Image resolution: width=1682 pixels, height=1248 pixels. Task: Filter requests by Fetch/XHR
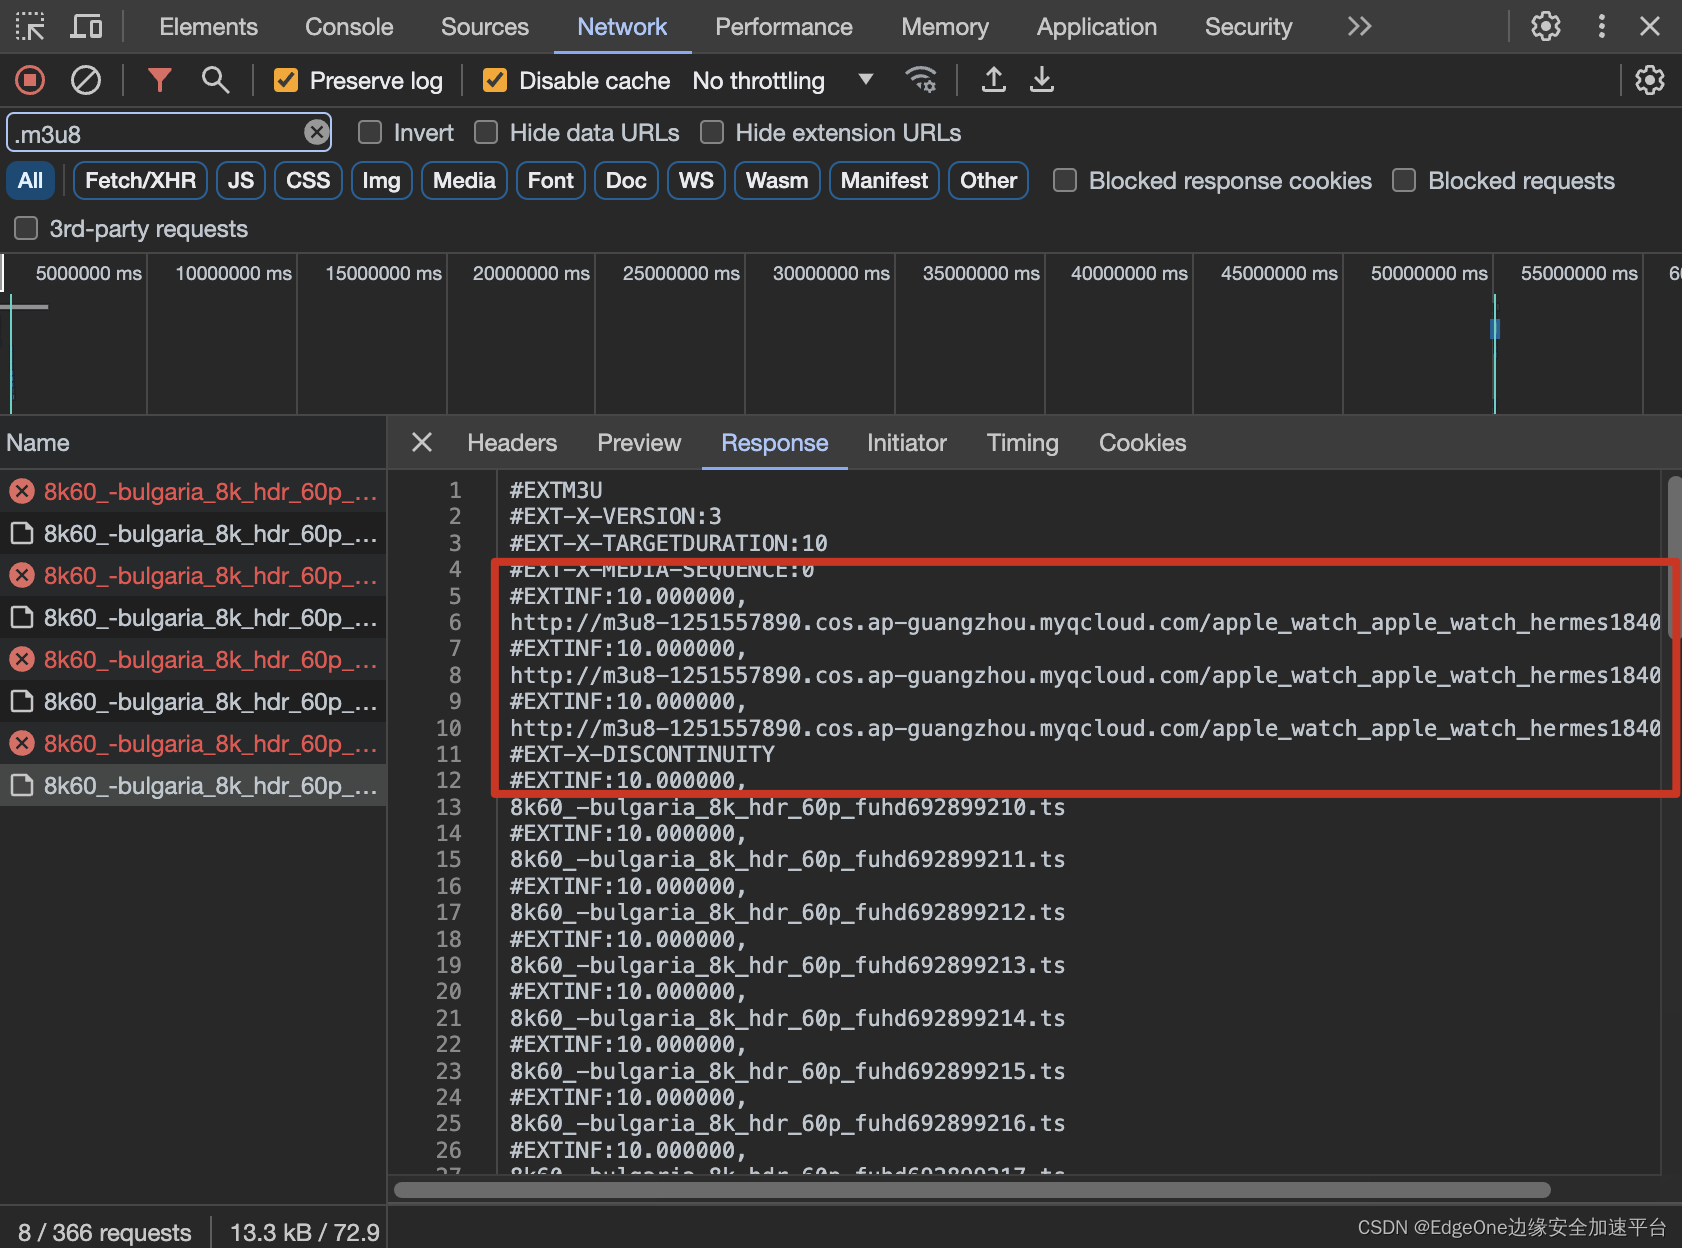140,180
